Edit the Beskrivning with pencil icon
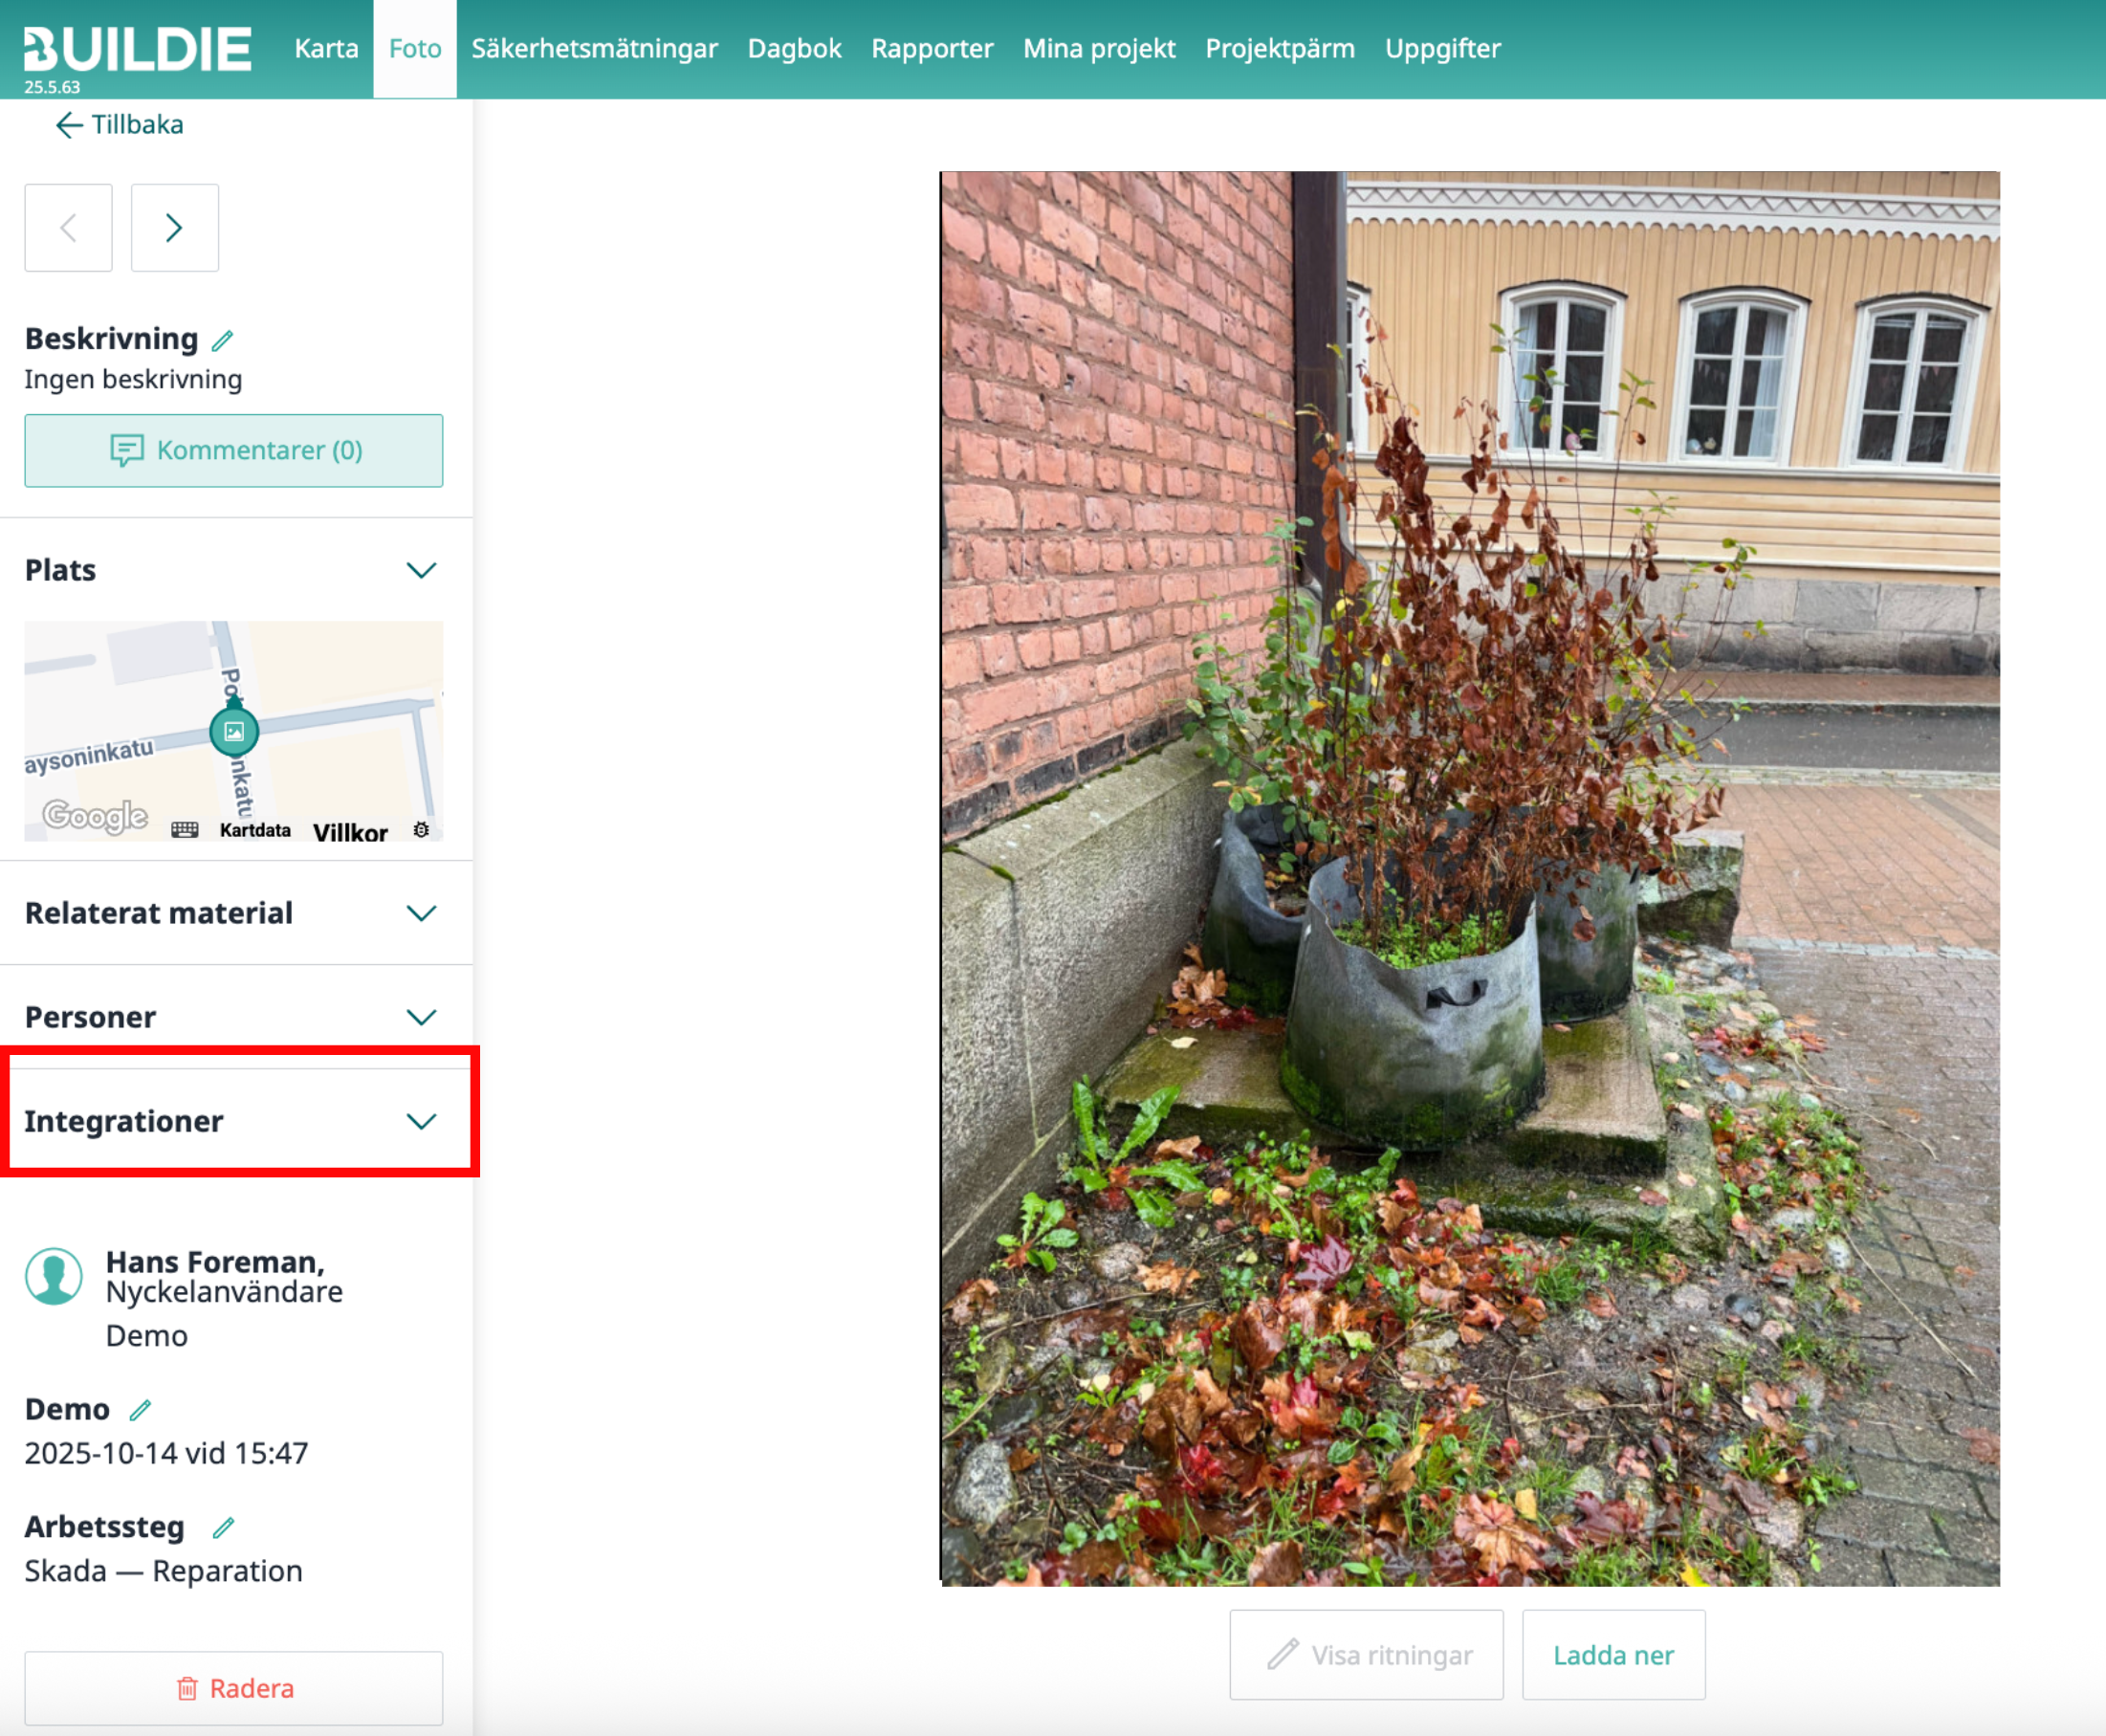This screenshot has width=2106, height=1736. point(222,341)
